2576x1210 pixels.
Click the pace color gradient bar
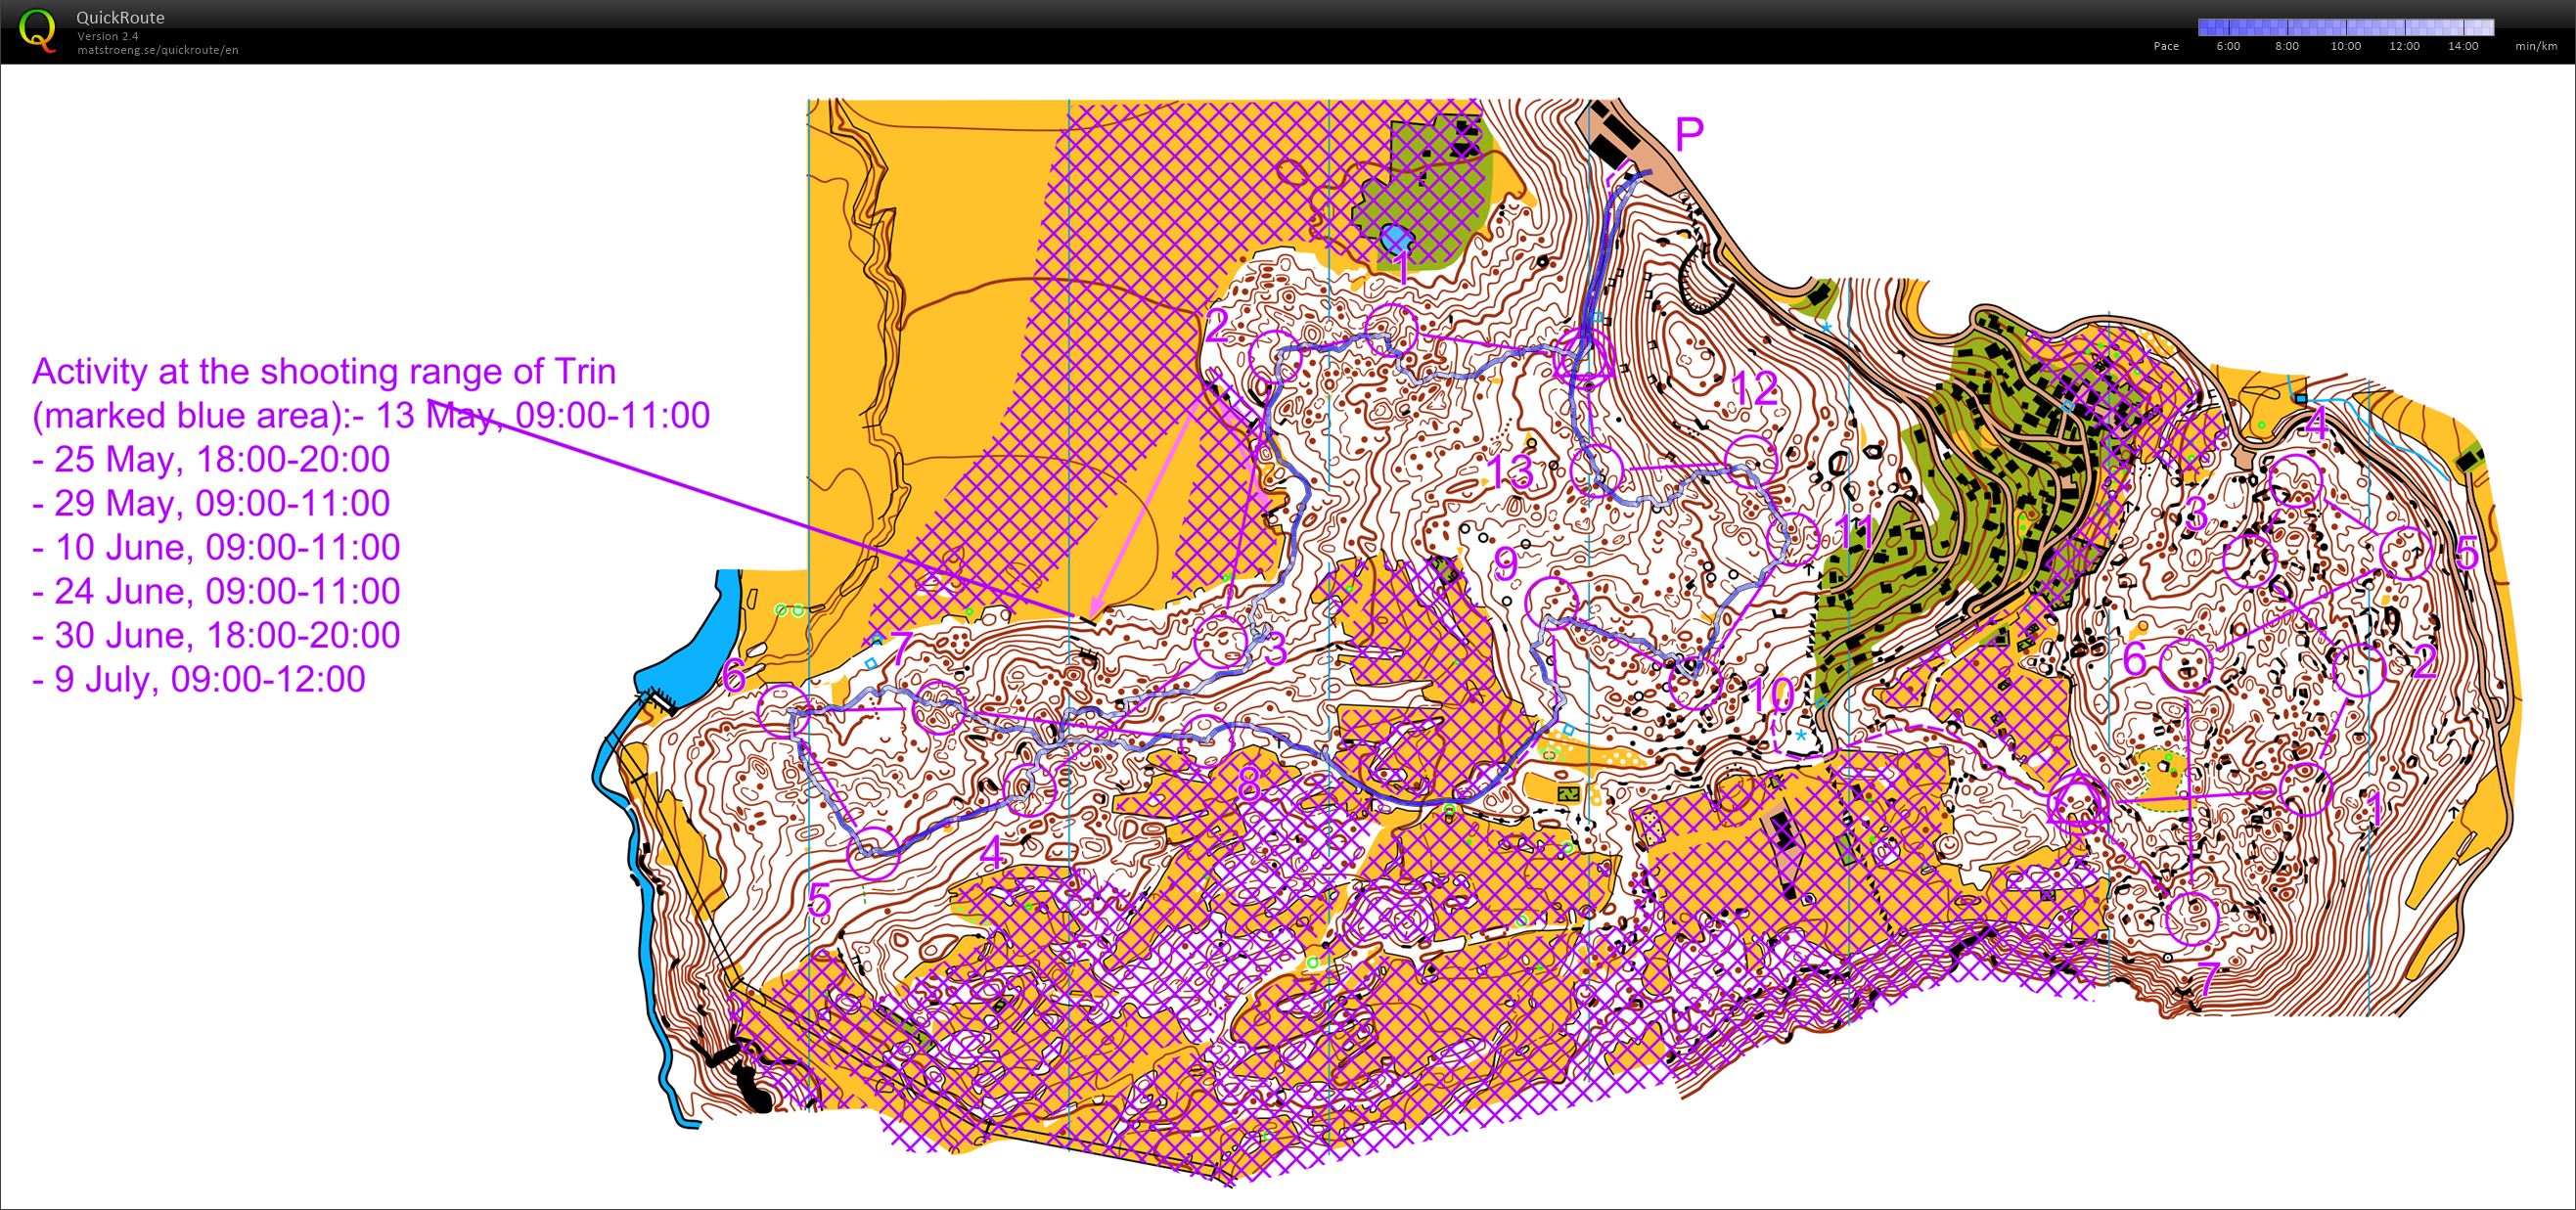click(2345, 27)
